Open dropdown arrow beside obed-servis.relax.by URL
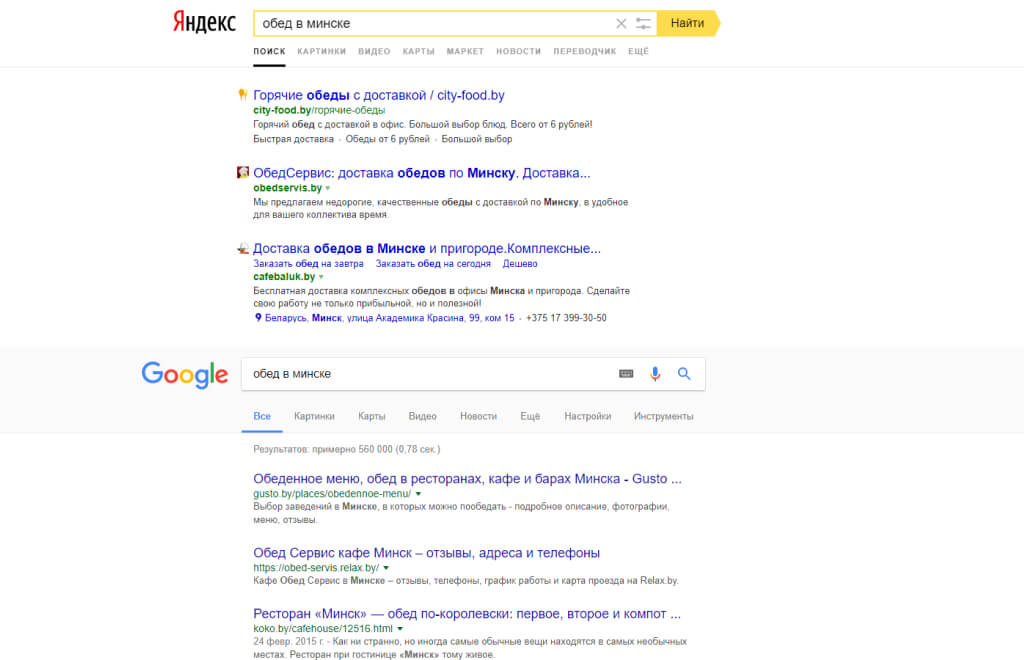 [386, 568]
